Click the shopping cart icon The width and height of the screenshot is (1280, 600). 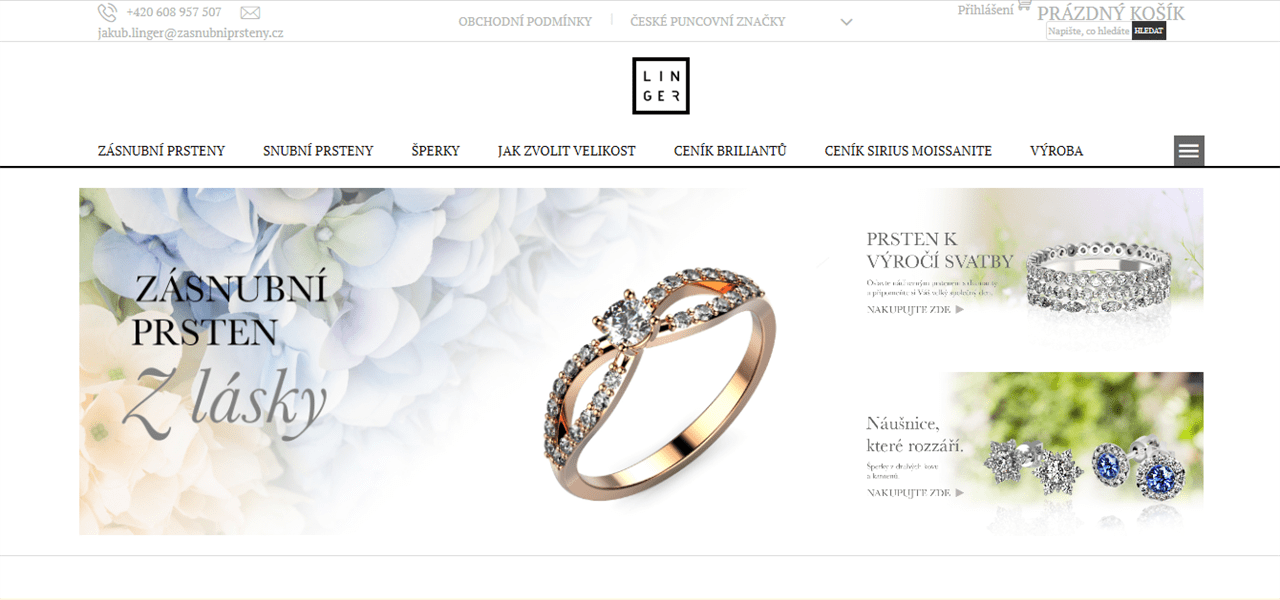[1024, 7]
